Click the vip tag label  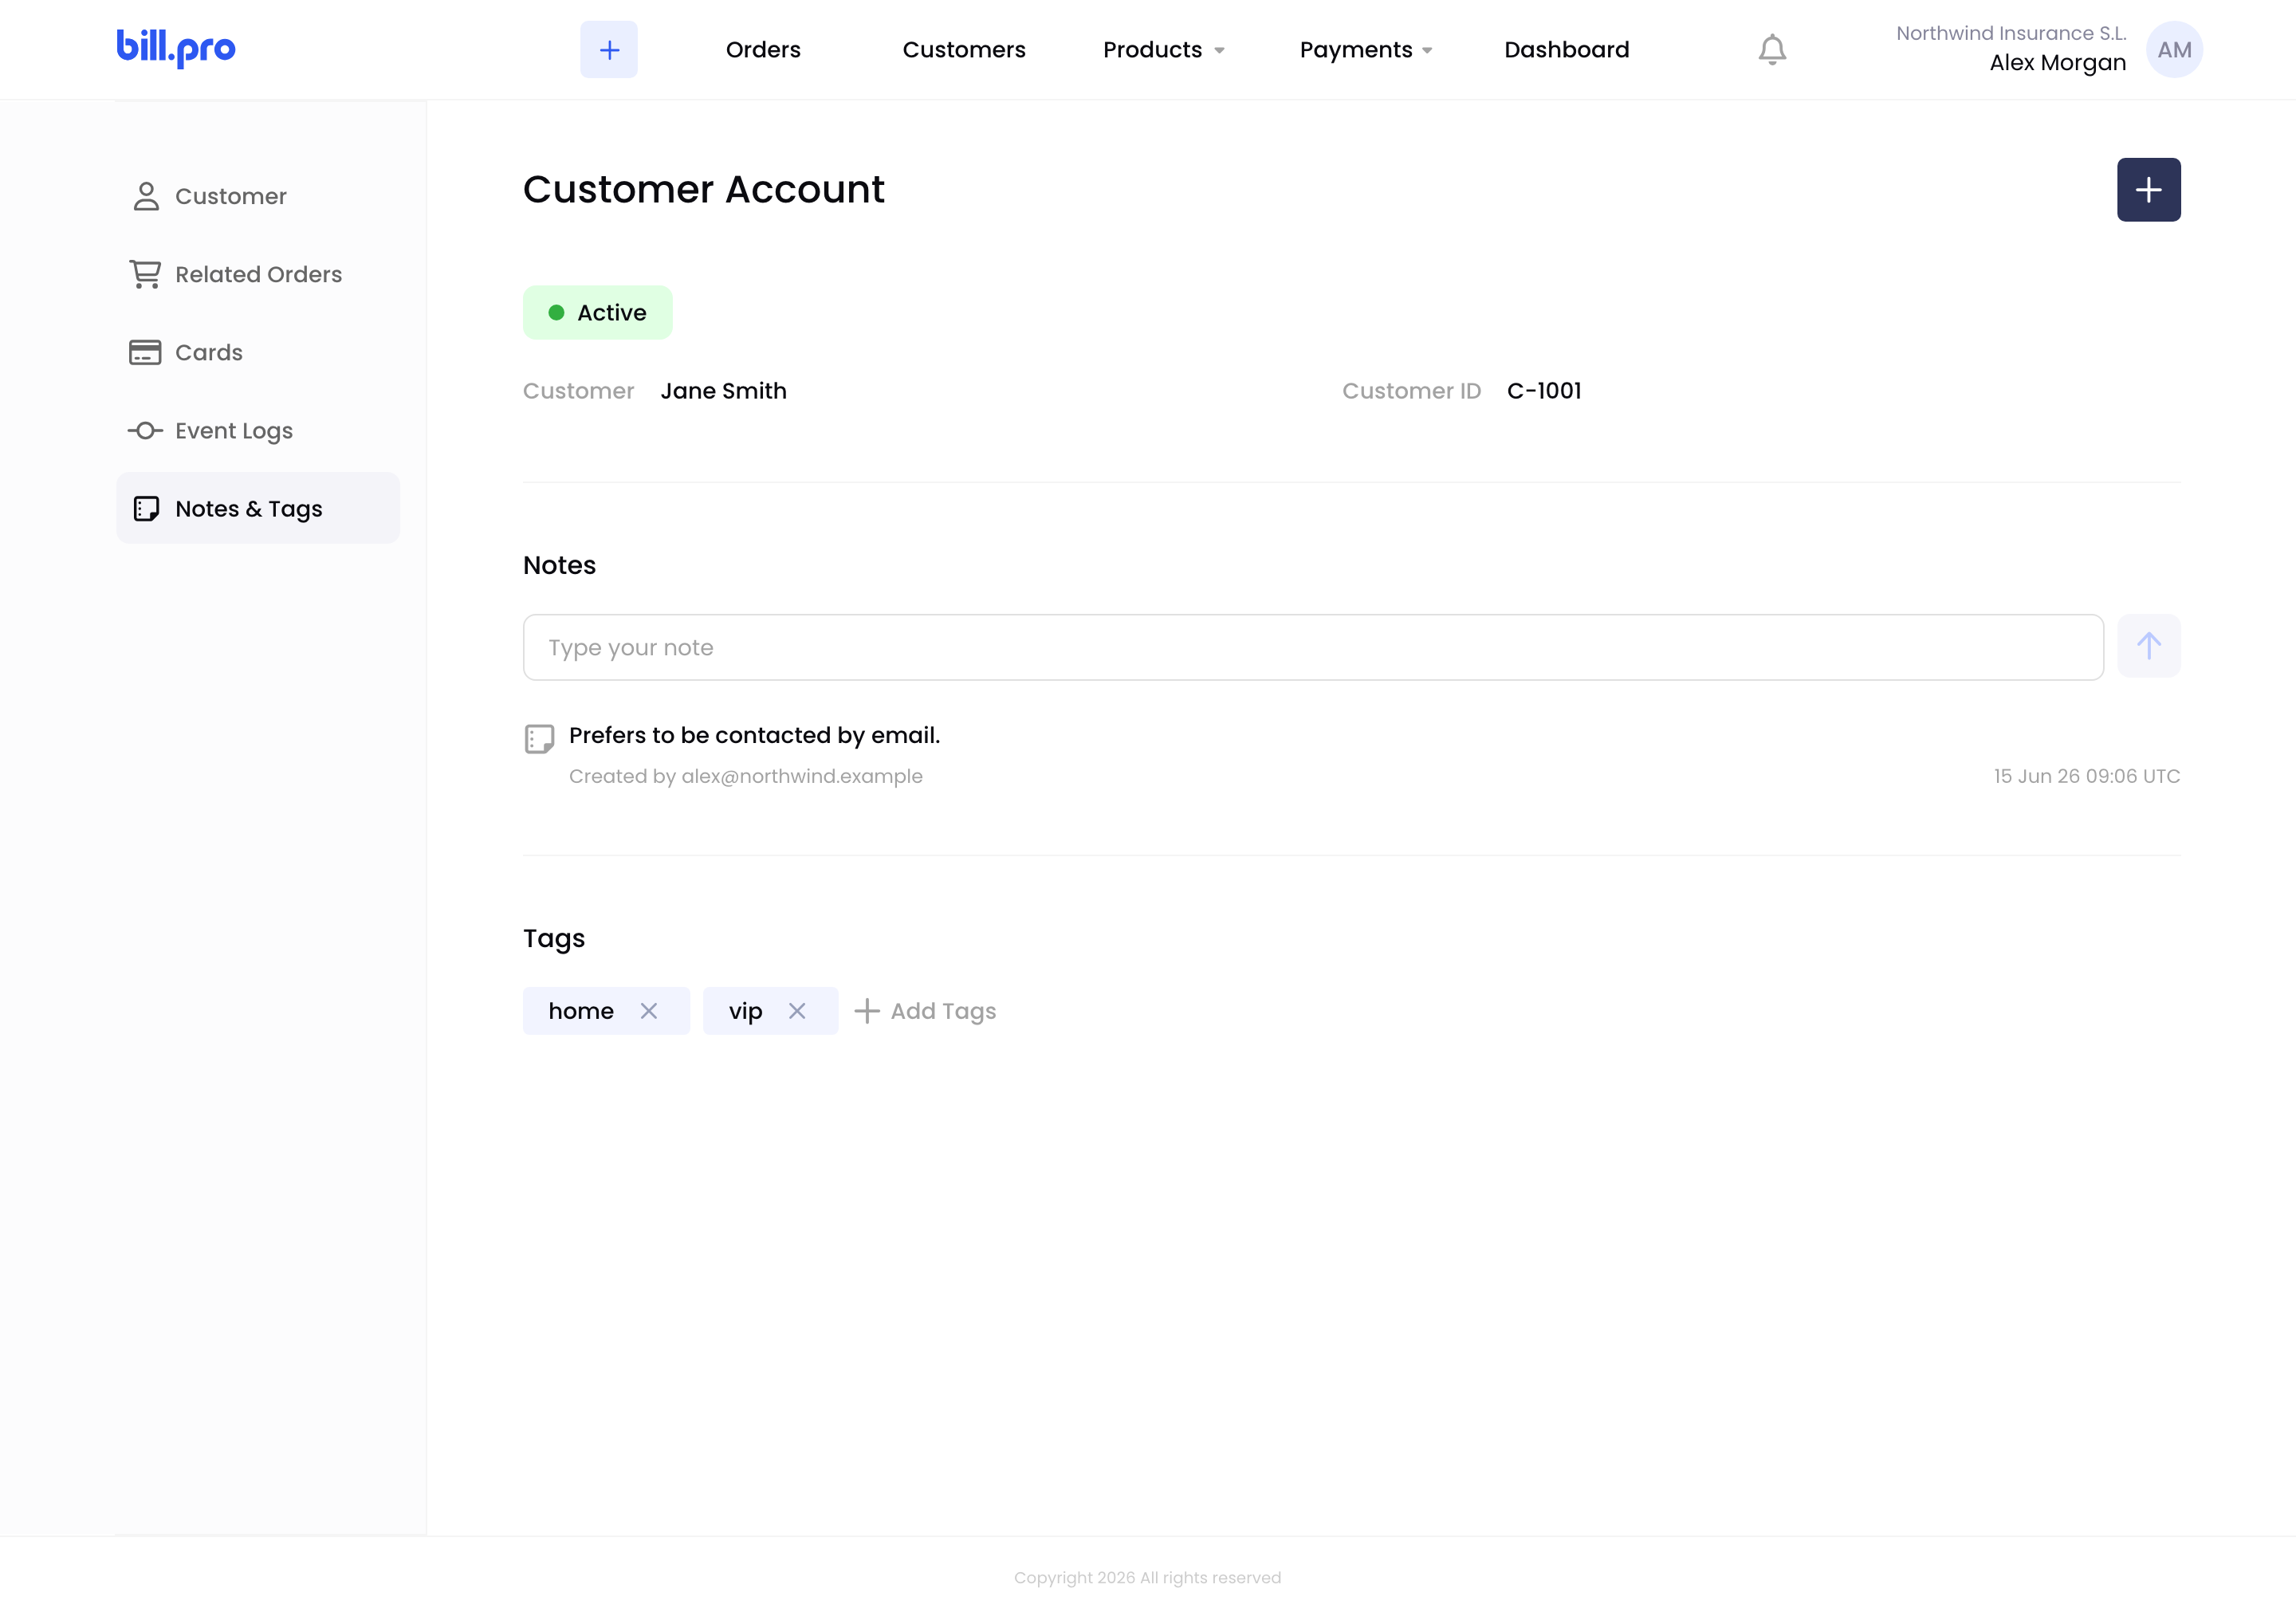point(745,1011)
